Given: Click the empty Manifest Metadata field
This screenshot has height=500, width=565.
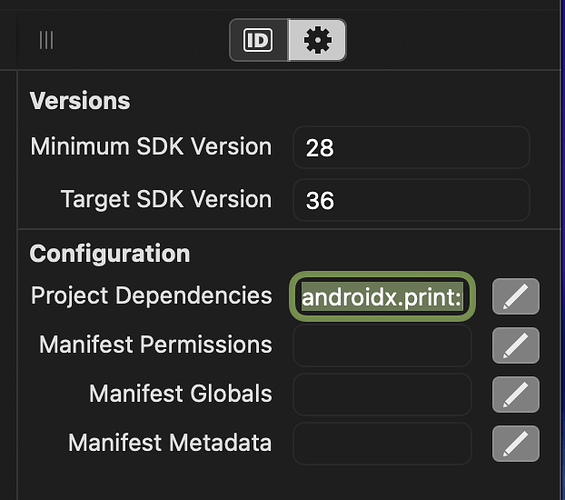Looking at the screenshot, I should (382, 443).
